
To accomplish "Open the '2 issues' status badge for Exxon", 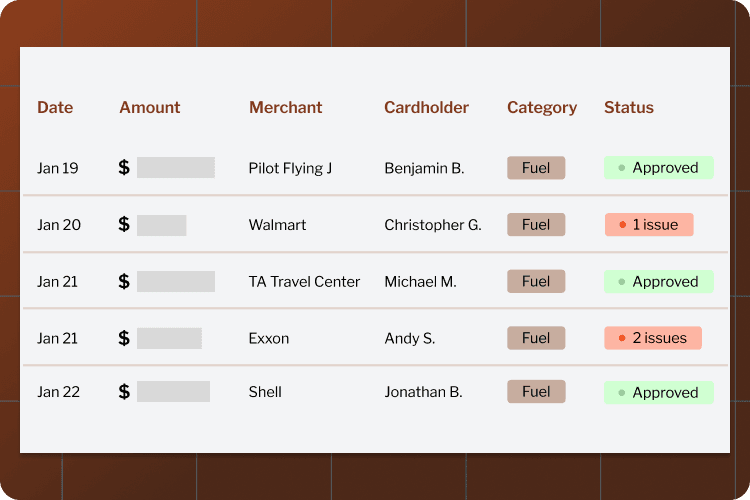I will (652, 338).
